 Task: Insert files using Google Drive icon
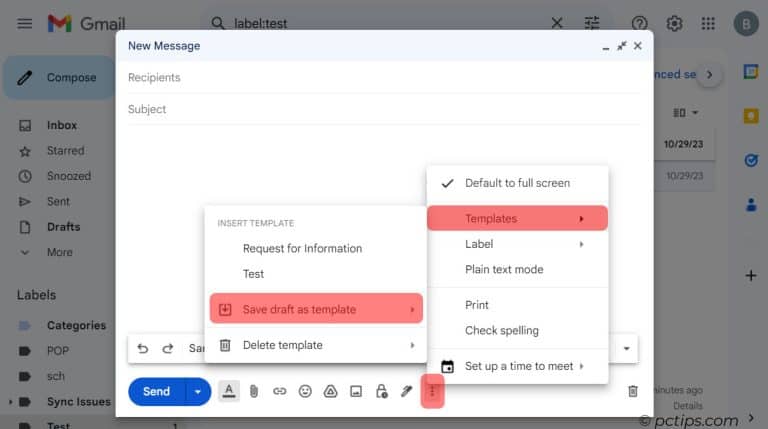[x=330, y=391]
